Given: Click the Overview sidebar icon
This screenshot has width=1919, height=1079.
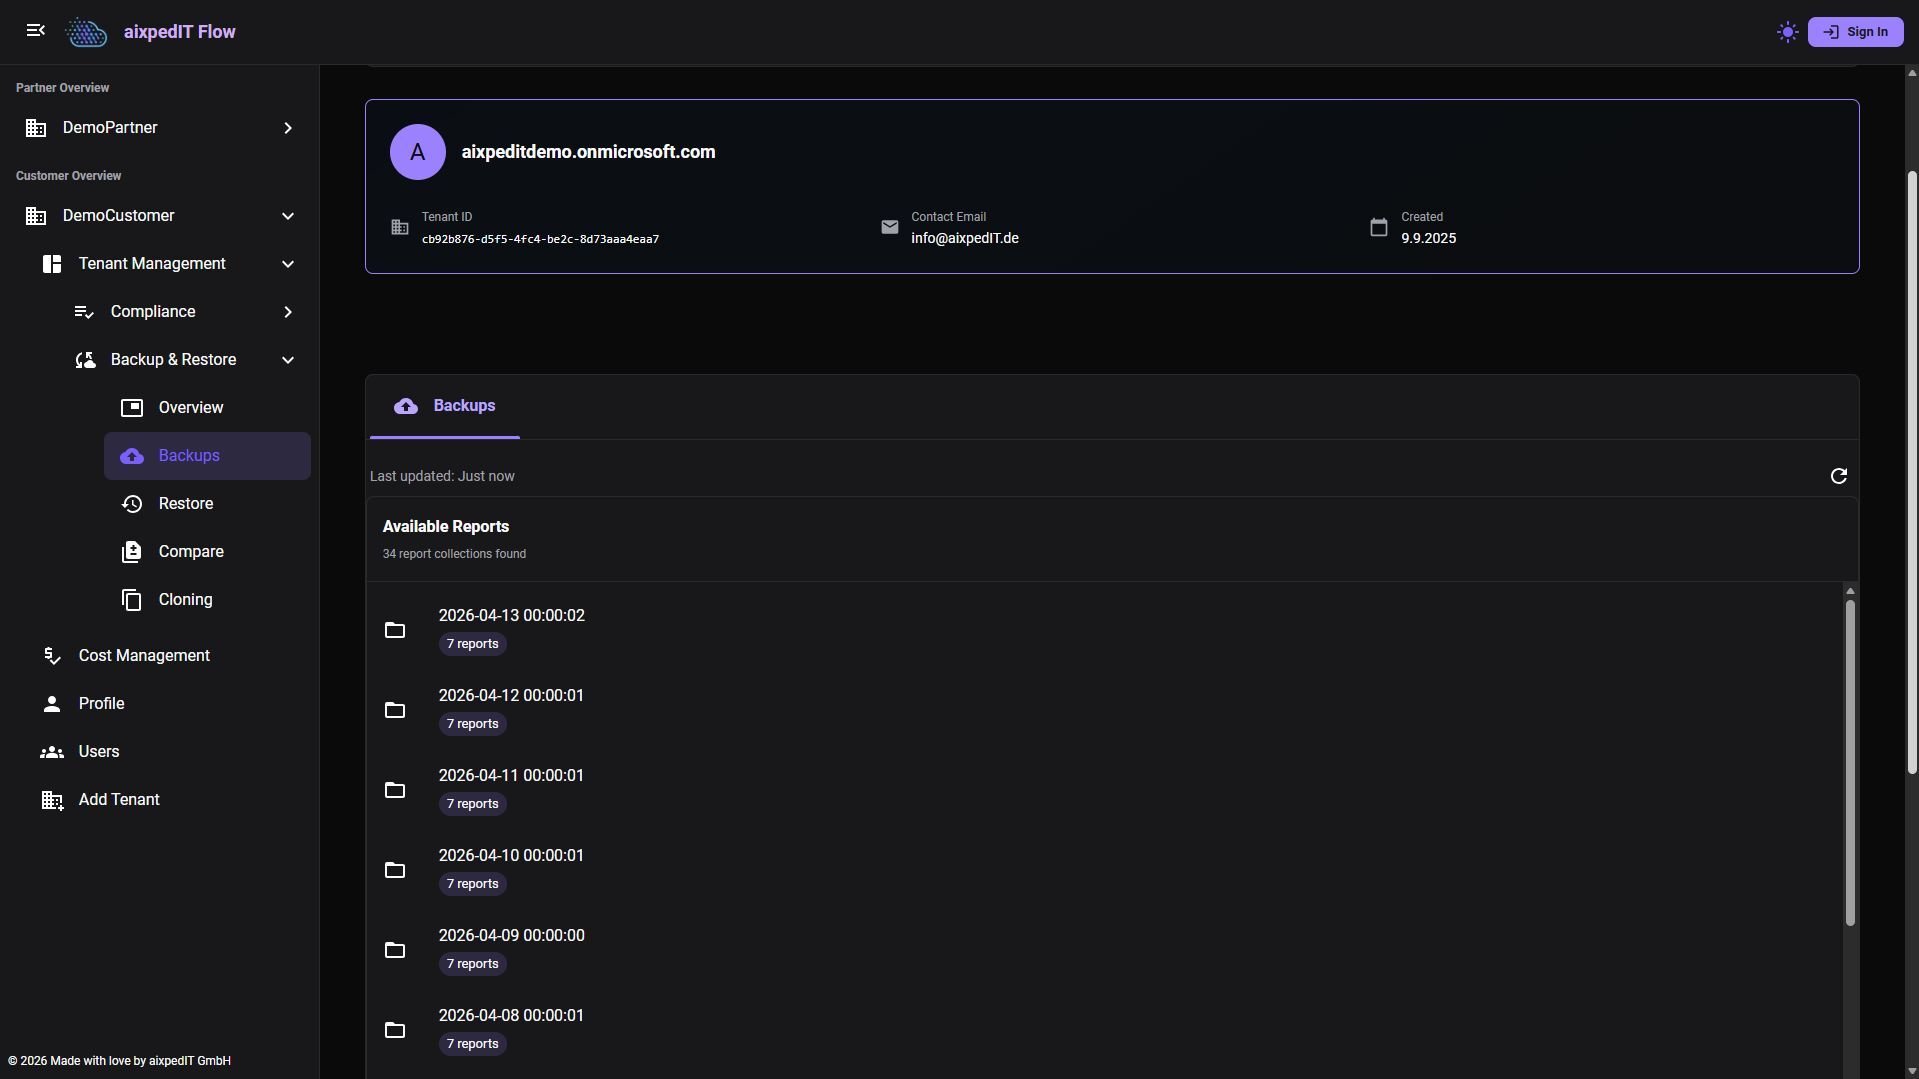Looking at the screenshot, I should 132,408.
